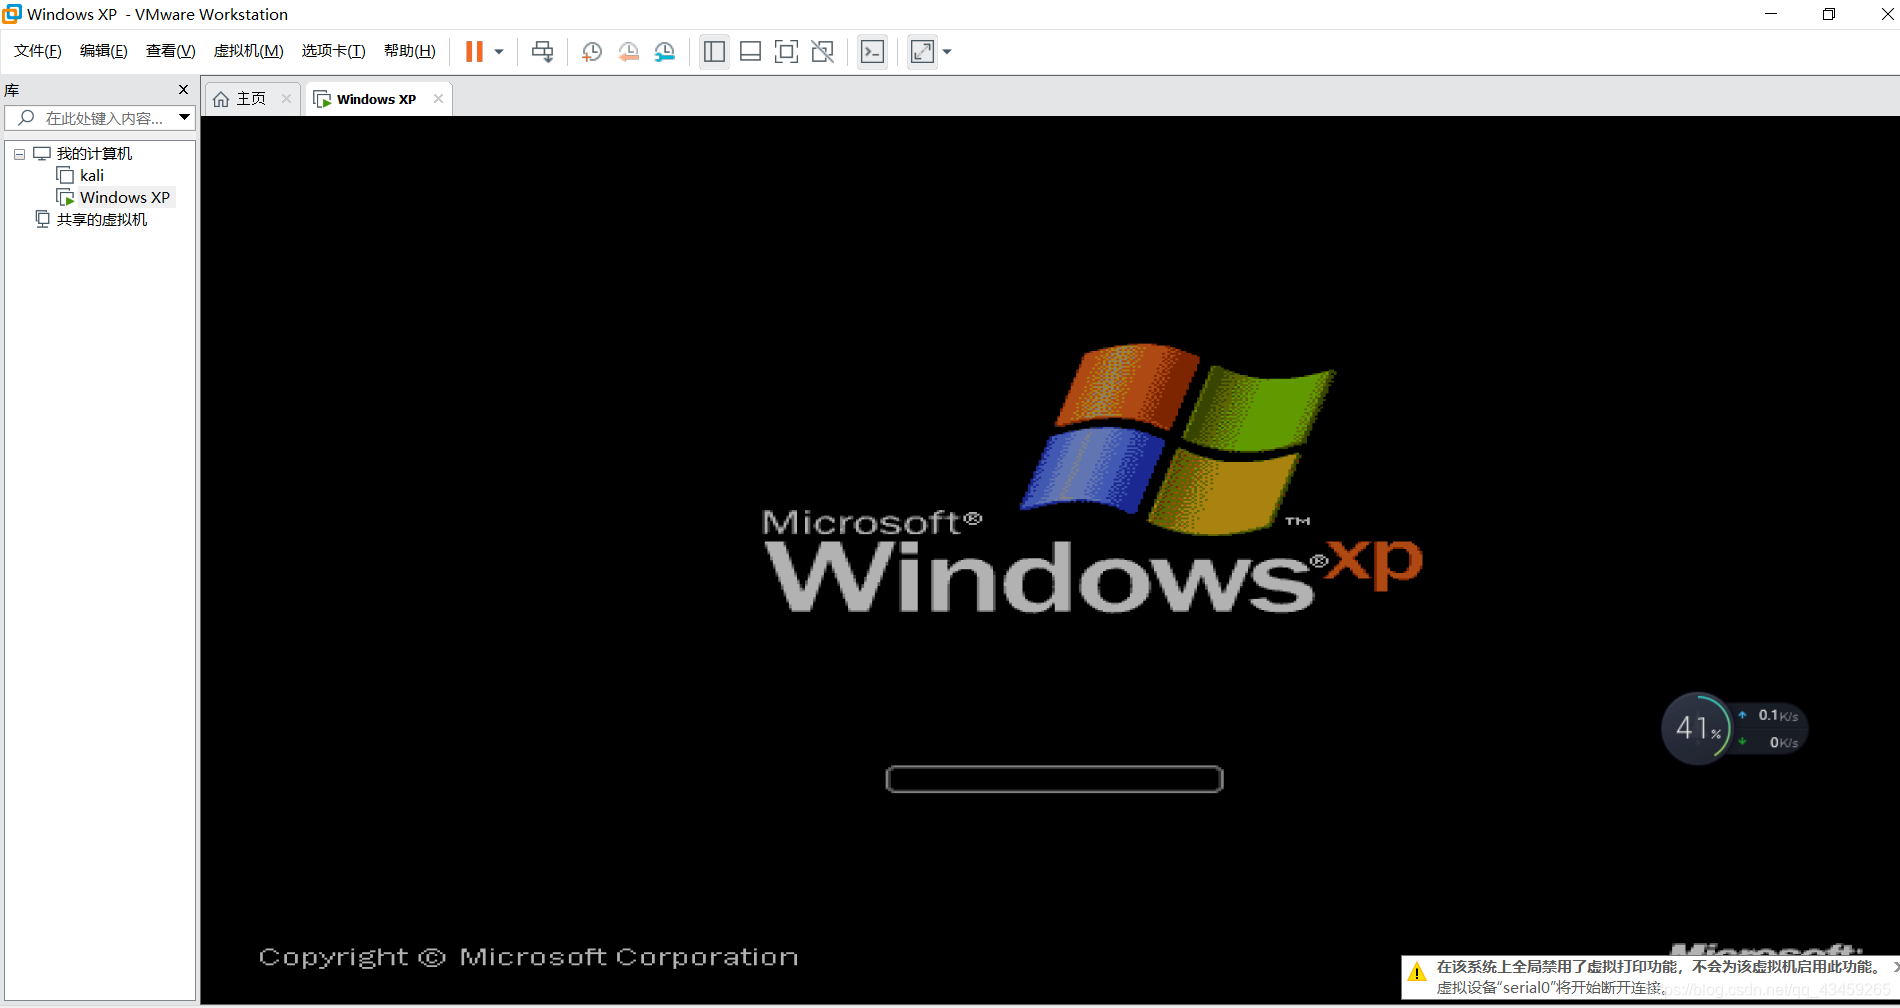Revert to the previous snapshot
The image size is (1900, 1008).
point(628,52)
